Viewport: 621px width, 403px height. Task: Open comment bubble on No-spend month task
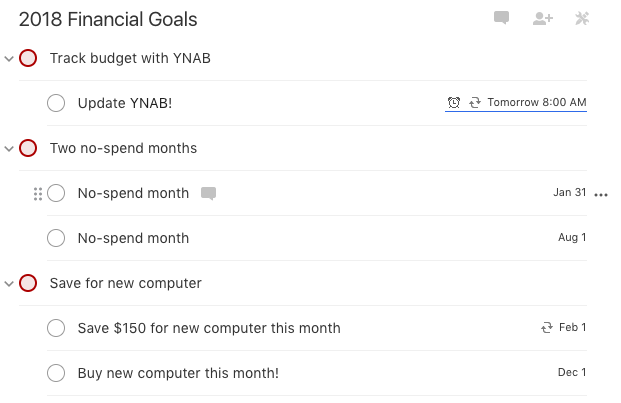point(208,193)
